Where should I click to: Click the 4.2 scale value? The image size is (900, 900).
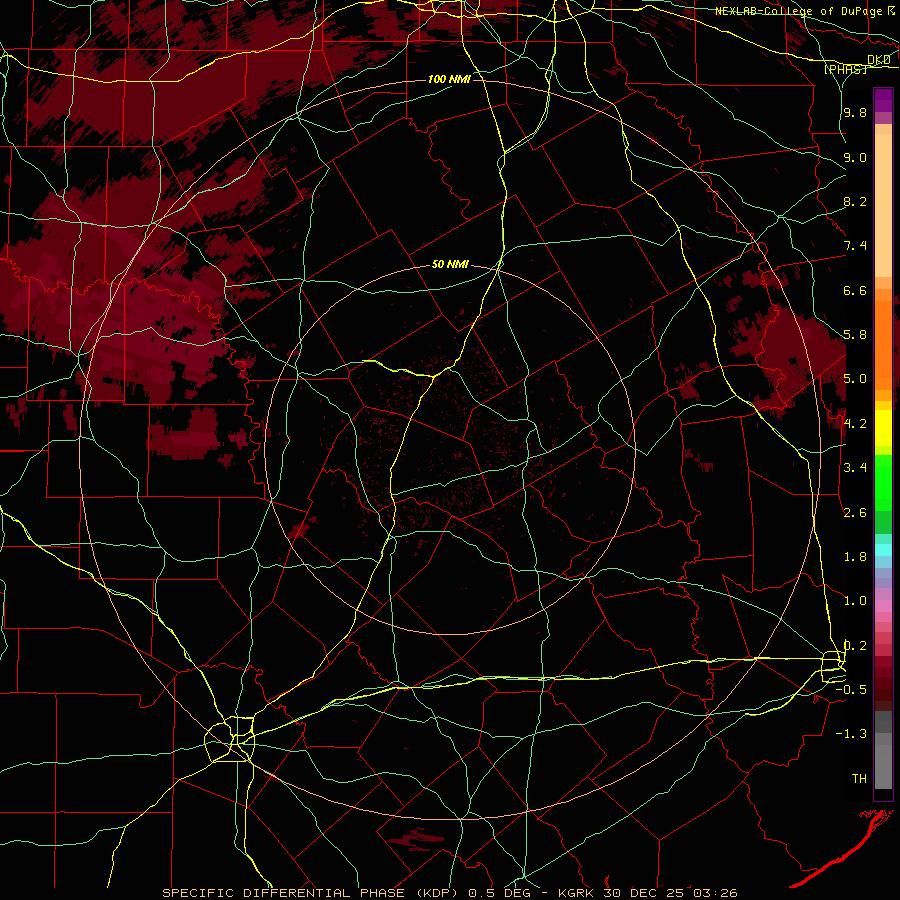855,424
